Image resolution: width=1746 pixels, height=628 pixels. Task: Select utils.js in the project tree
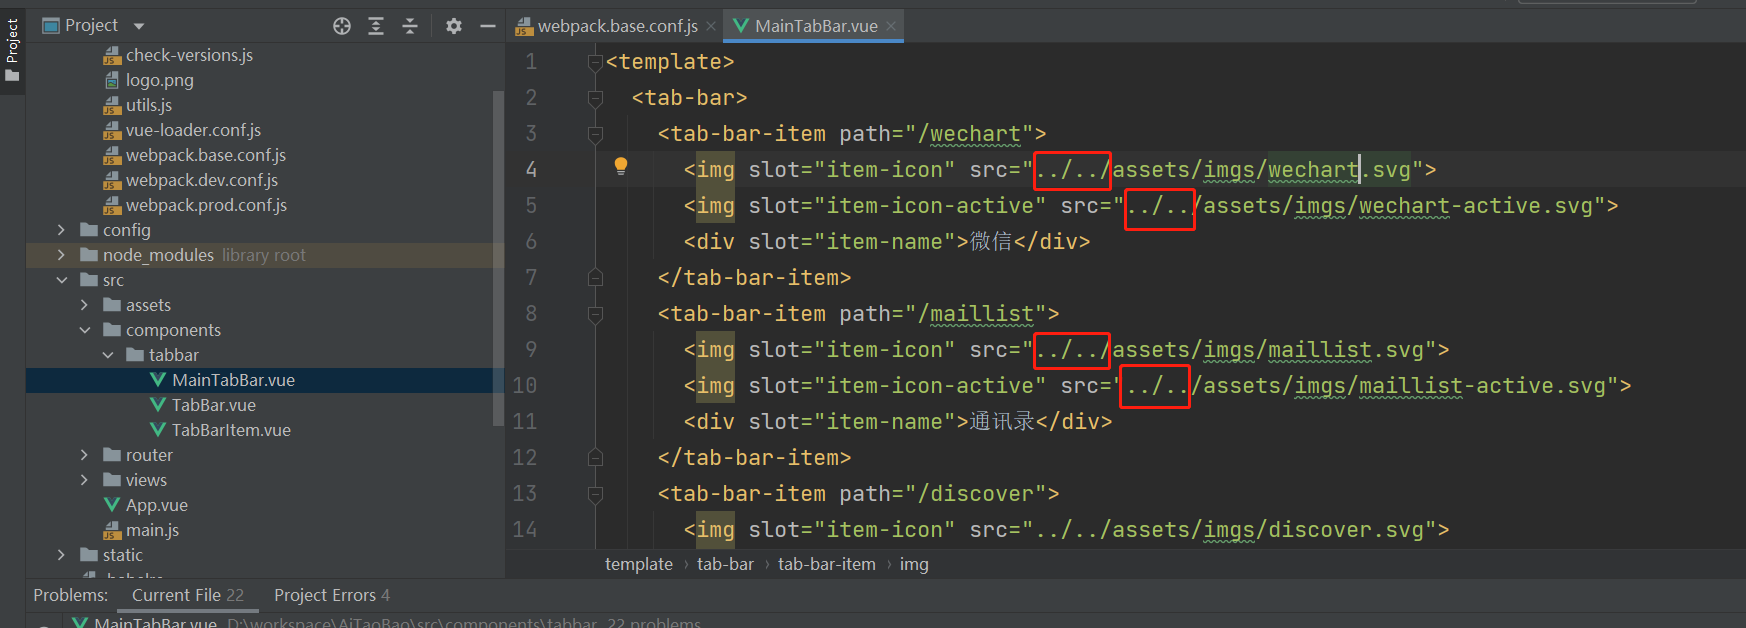[x=149, y=105]
